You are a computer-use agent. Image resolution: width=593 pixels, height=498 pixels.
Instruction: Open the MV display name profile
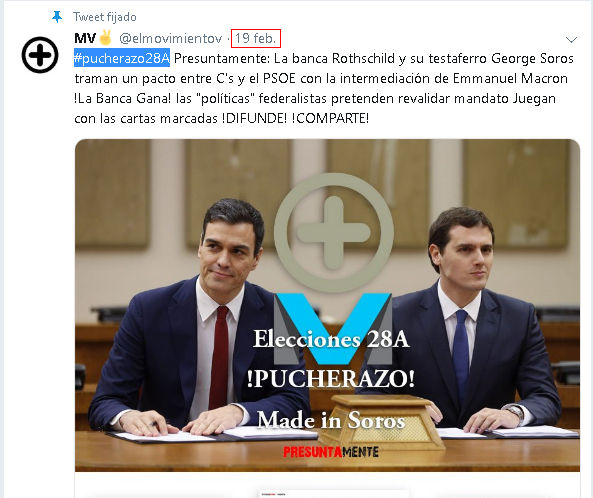coord(85,38)
